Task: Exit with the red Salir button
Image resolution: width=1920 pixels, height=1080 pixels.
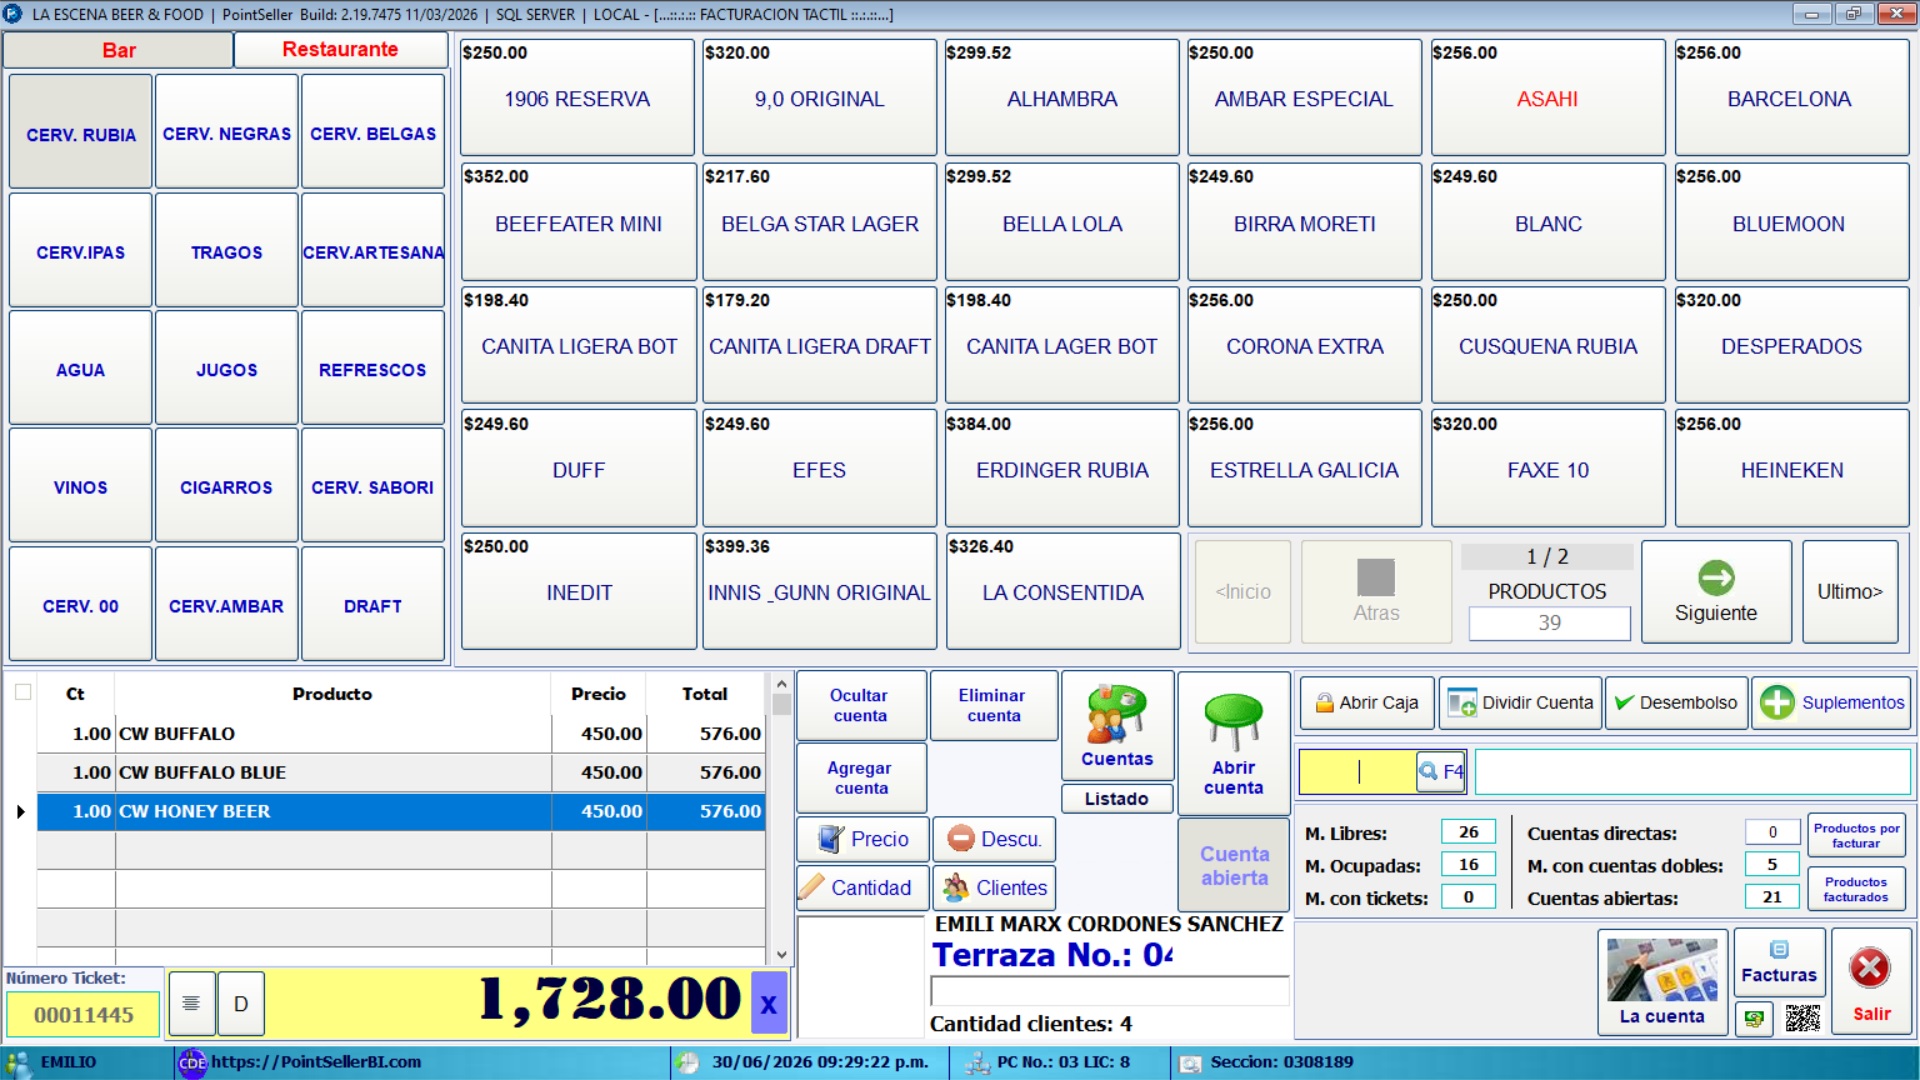Action: click(x=1871, y=982)
